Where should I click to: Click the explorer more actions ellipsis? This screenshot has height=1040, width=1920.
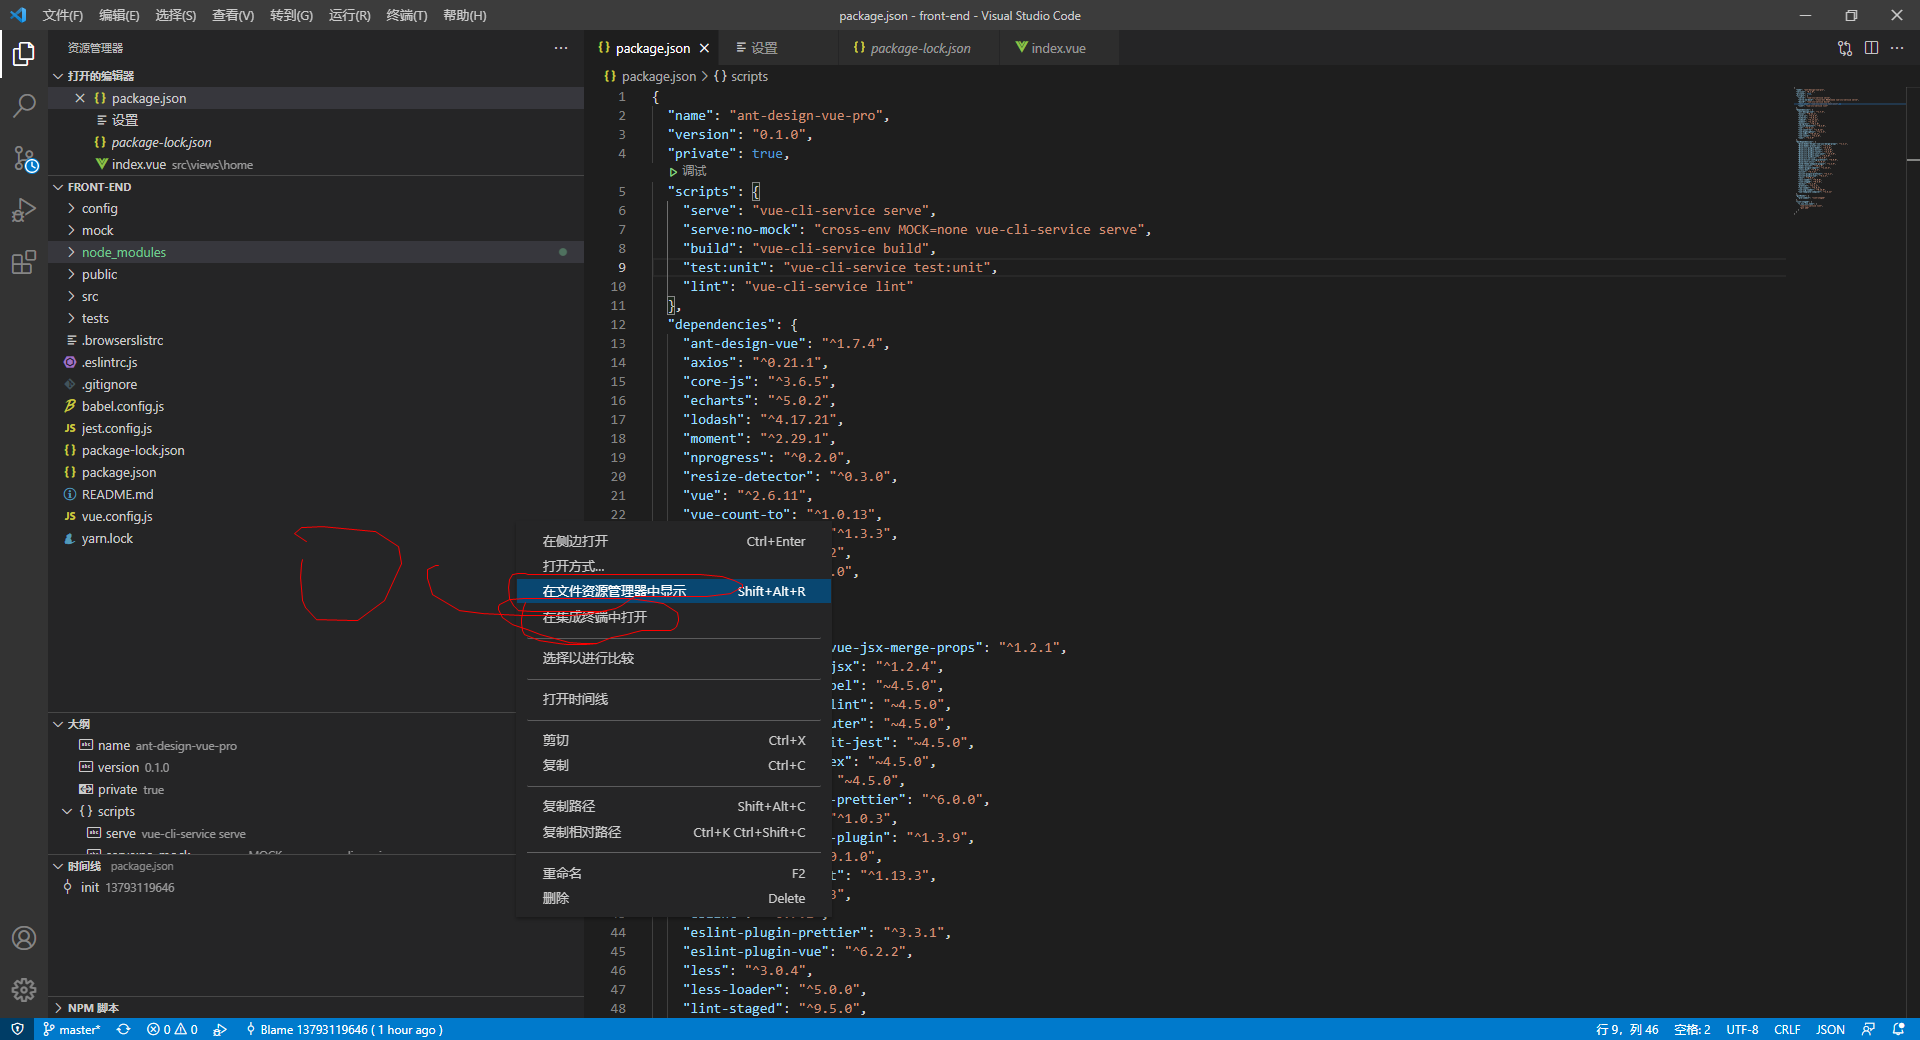click(x=561, y=48)
